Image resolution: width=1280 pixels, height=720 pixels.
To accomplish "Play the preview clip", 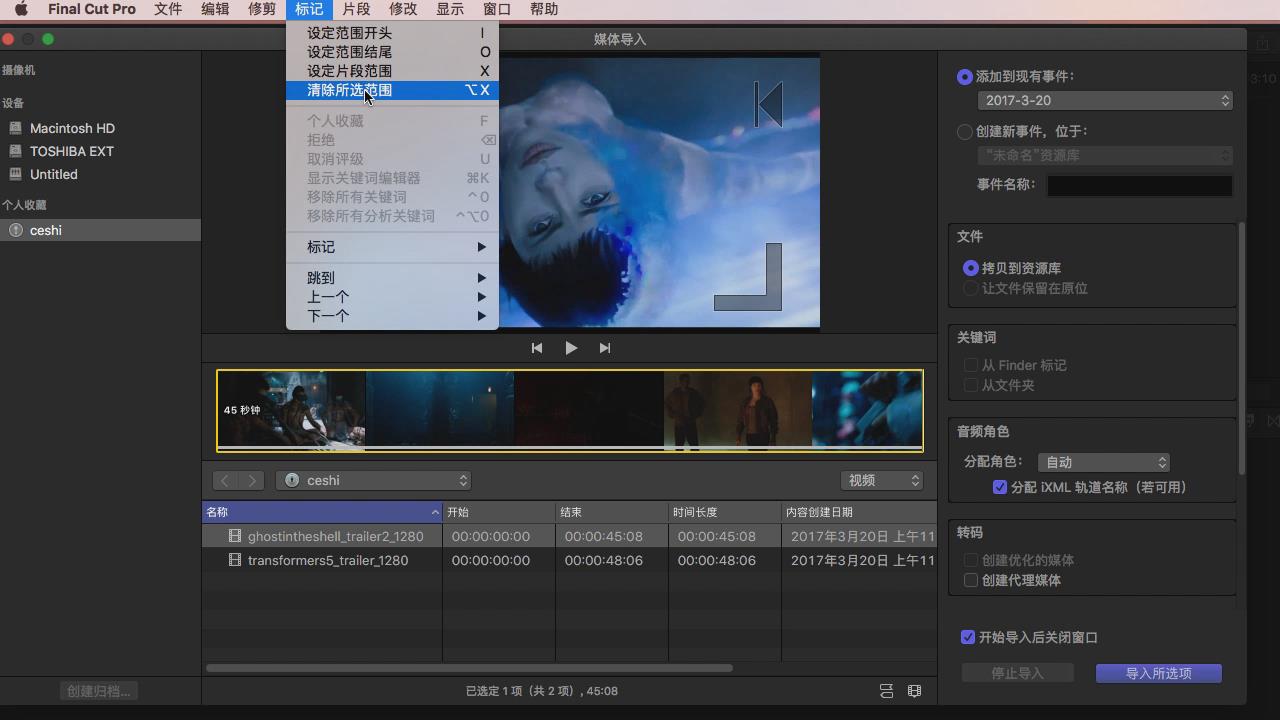I will point(571,348).
